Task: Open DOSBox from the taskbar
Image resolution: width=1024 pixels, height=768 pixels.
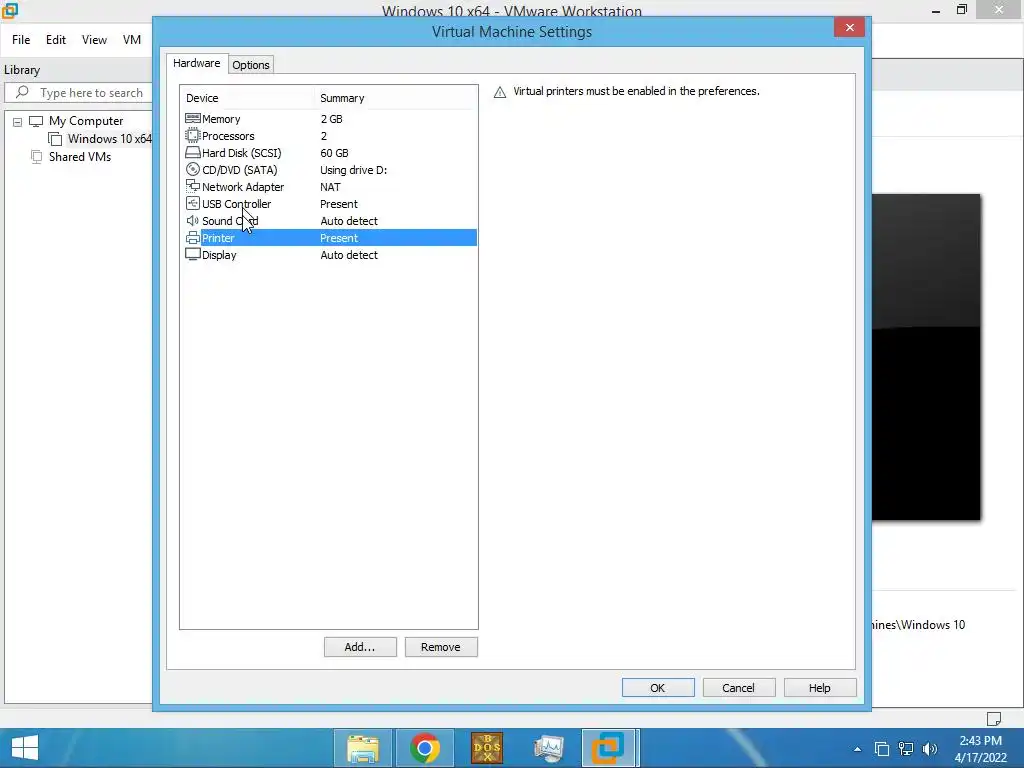Action: [487, 748]
